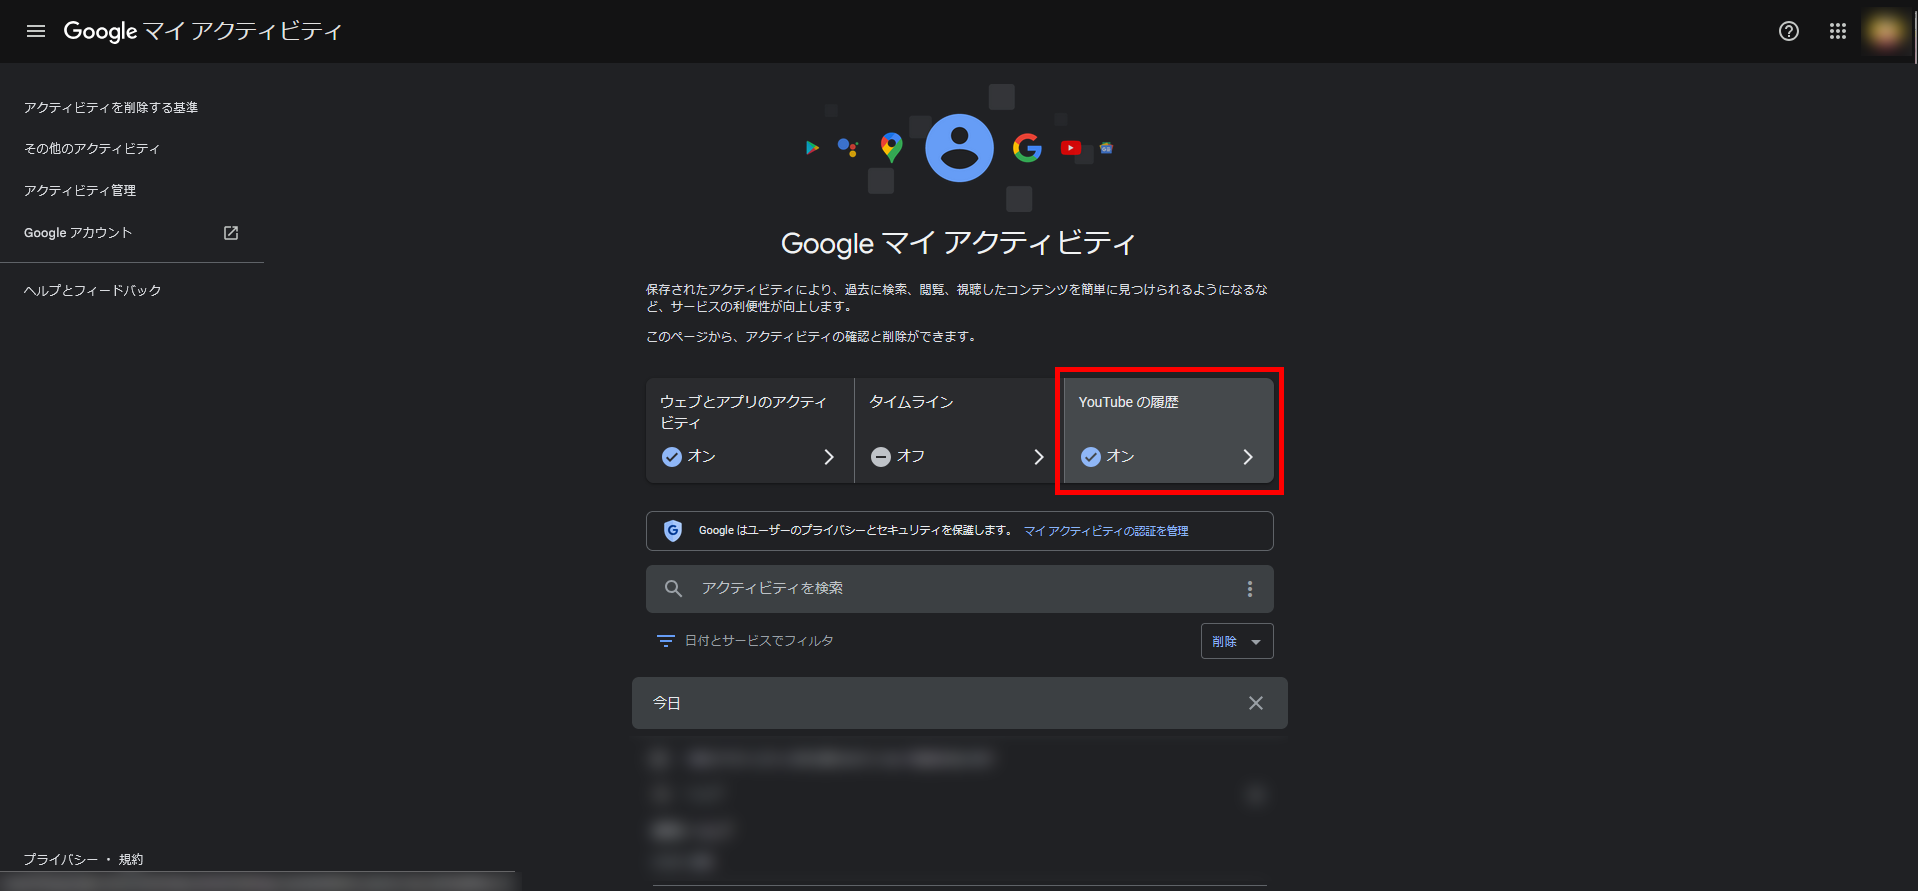Open the 削除 dropdown button
Viewport: 1918px width, 891px height.
1237,641
